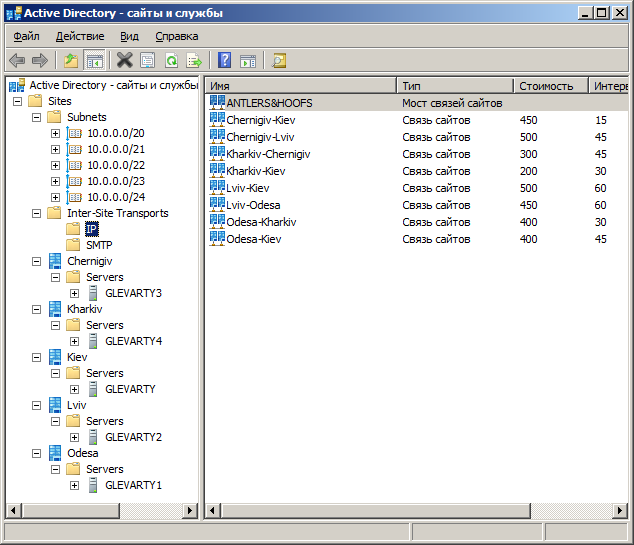The image size is (634, 545).
Task: Select the IP transport folder
Action: click(92, 229)
